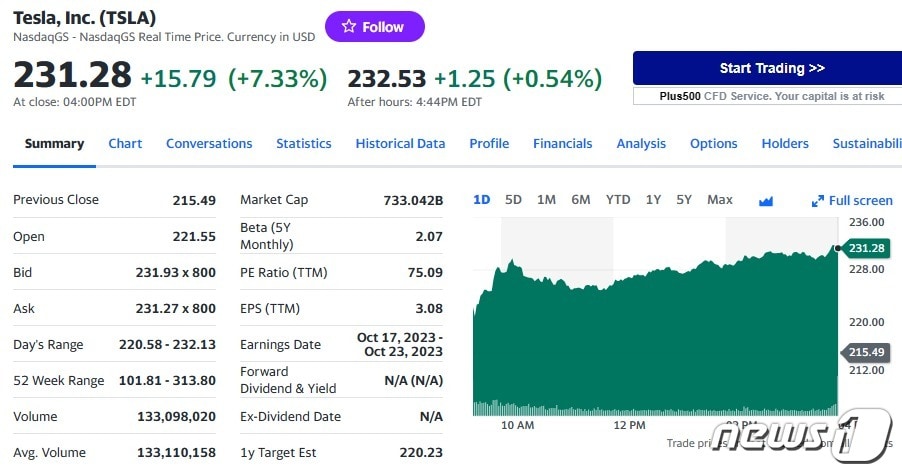Click the 231.28 current price chart marker
902x475 pixels.
(866, 248)
